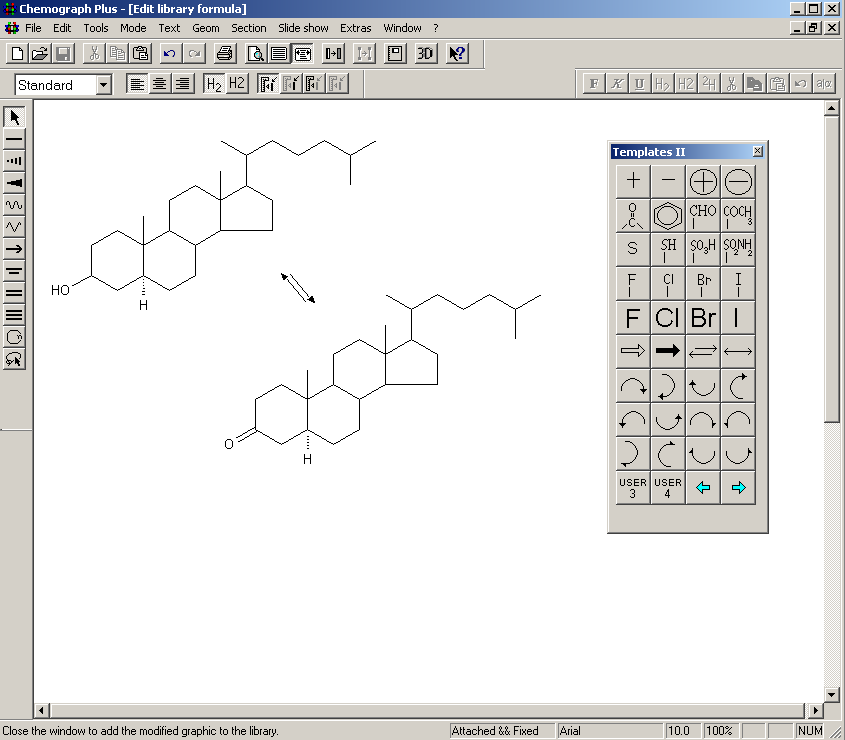Open the Extras menu
The width and height of the screenshot is (845, 740).
point(356,28)
